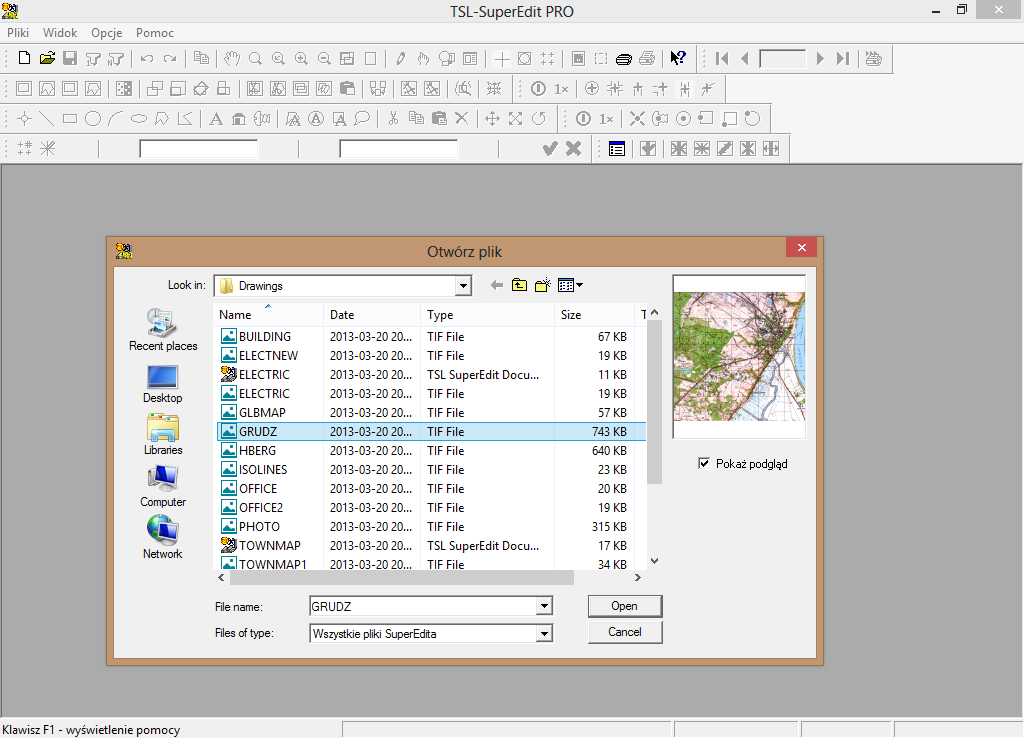Sort the file list by the Type column

(487, 315)
